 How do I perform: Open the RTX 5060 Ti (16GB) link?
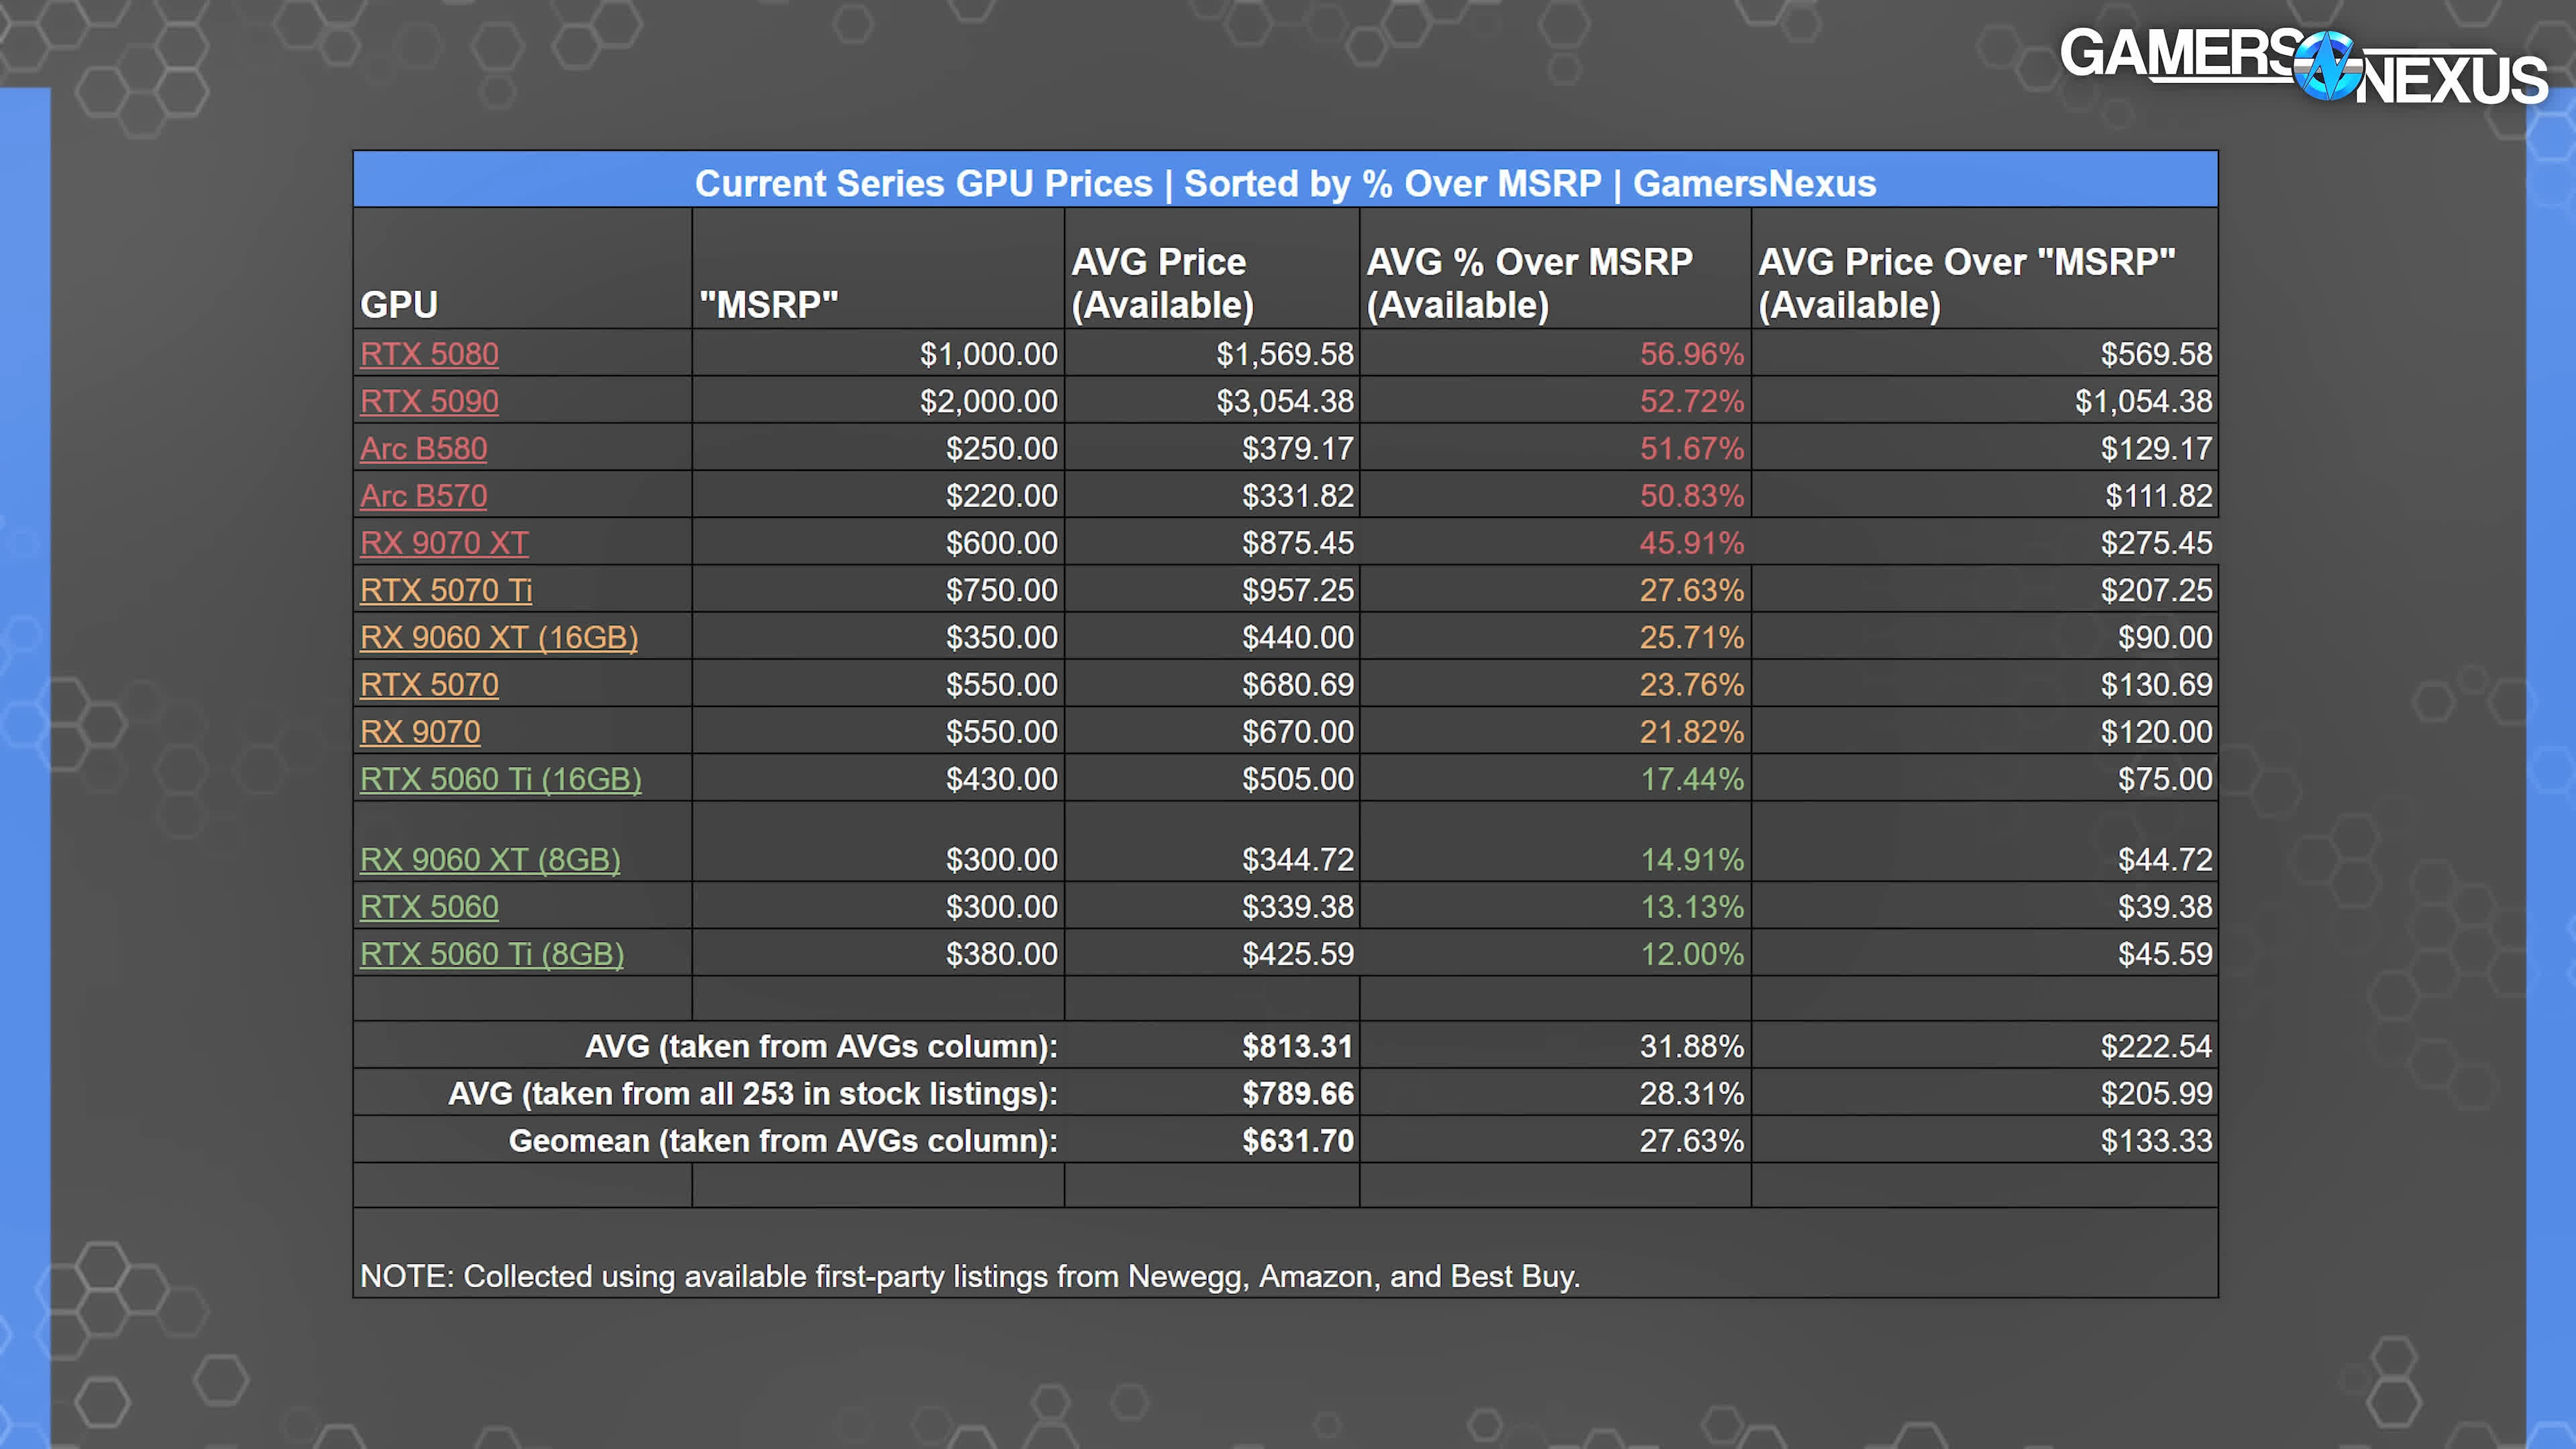click(x=501, y=779)
